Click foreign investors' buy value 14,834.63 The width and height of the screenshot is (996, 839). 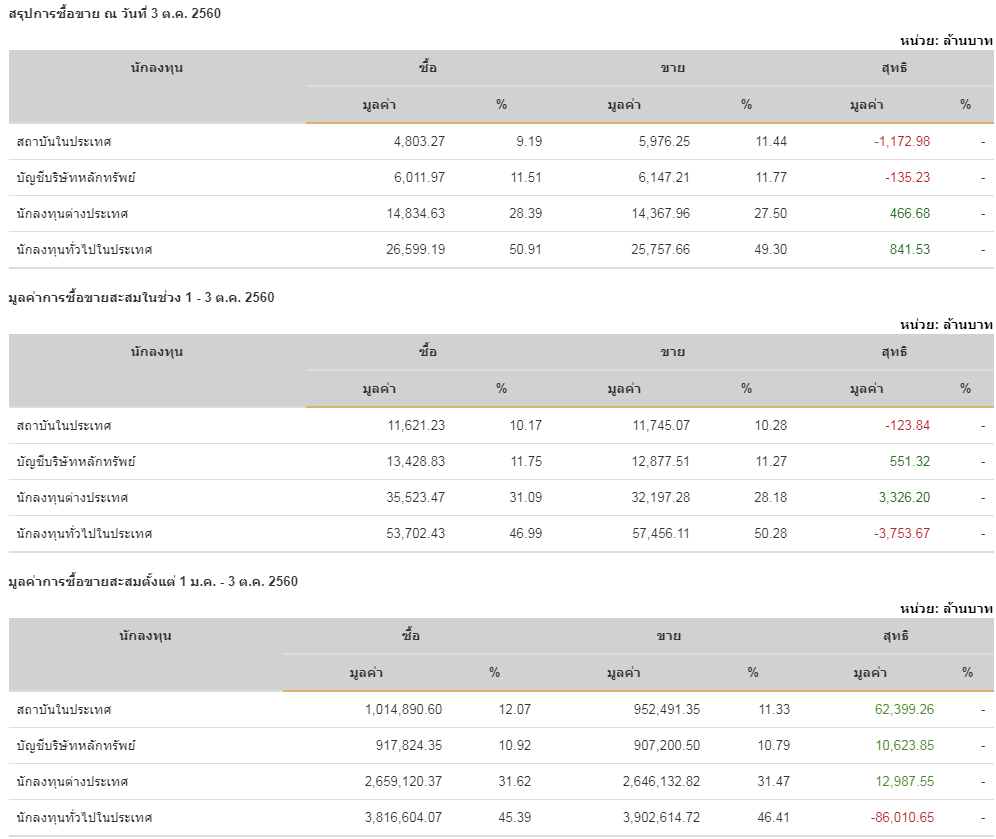[x=408, y=213]
